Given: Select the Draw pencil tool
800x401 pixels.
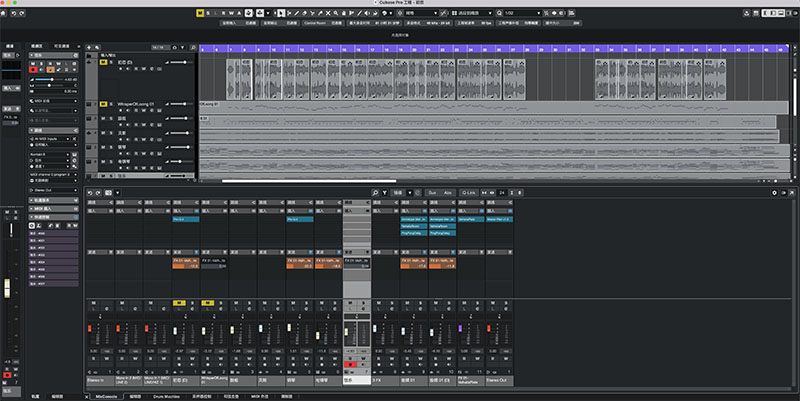Looking at the screenshot, I should pos(296,13).
